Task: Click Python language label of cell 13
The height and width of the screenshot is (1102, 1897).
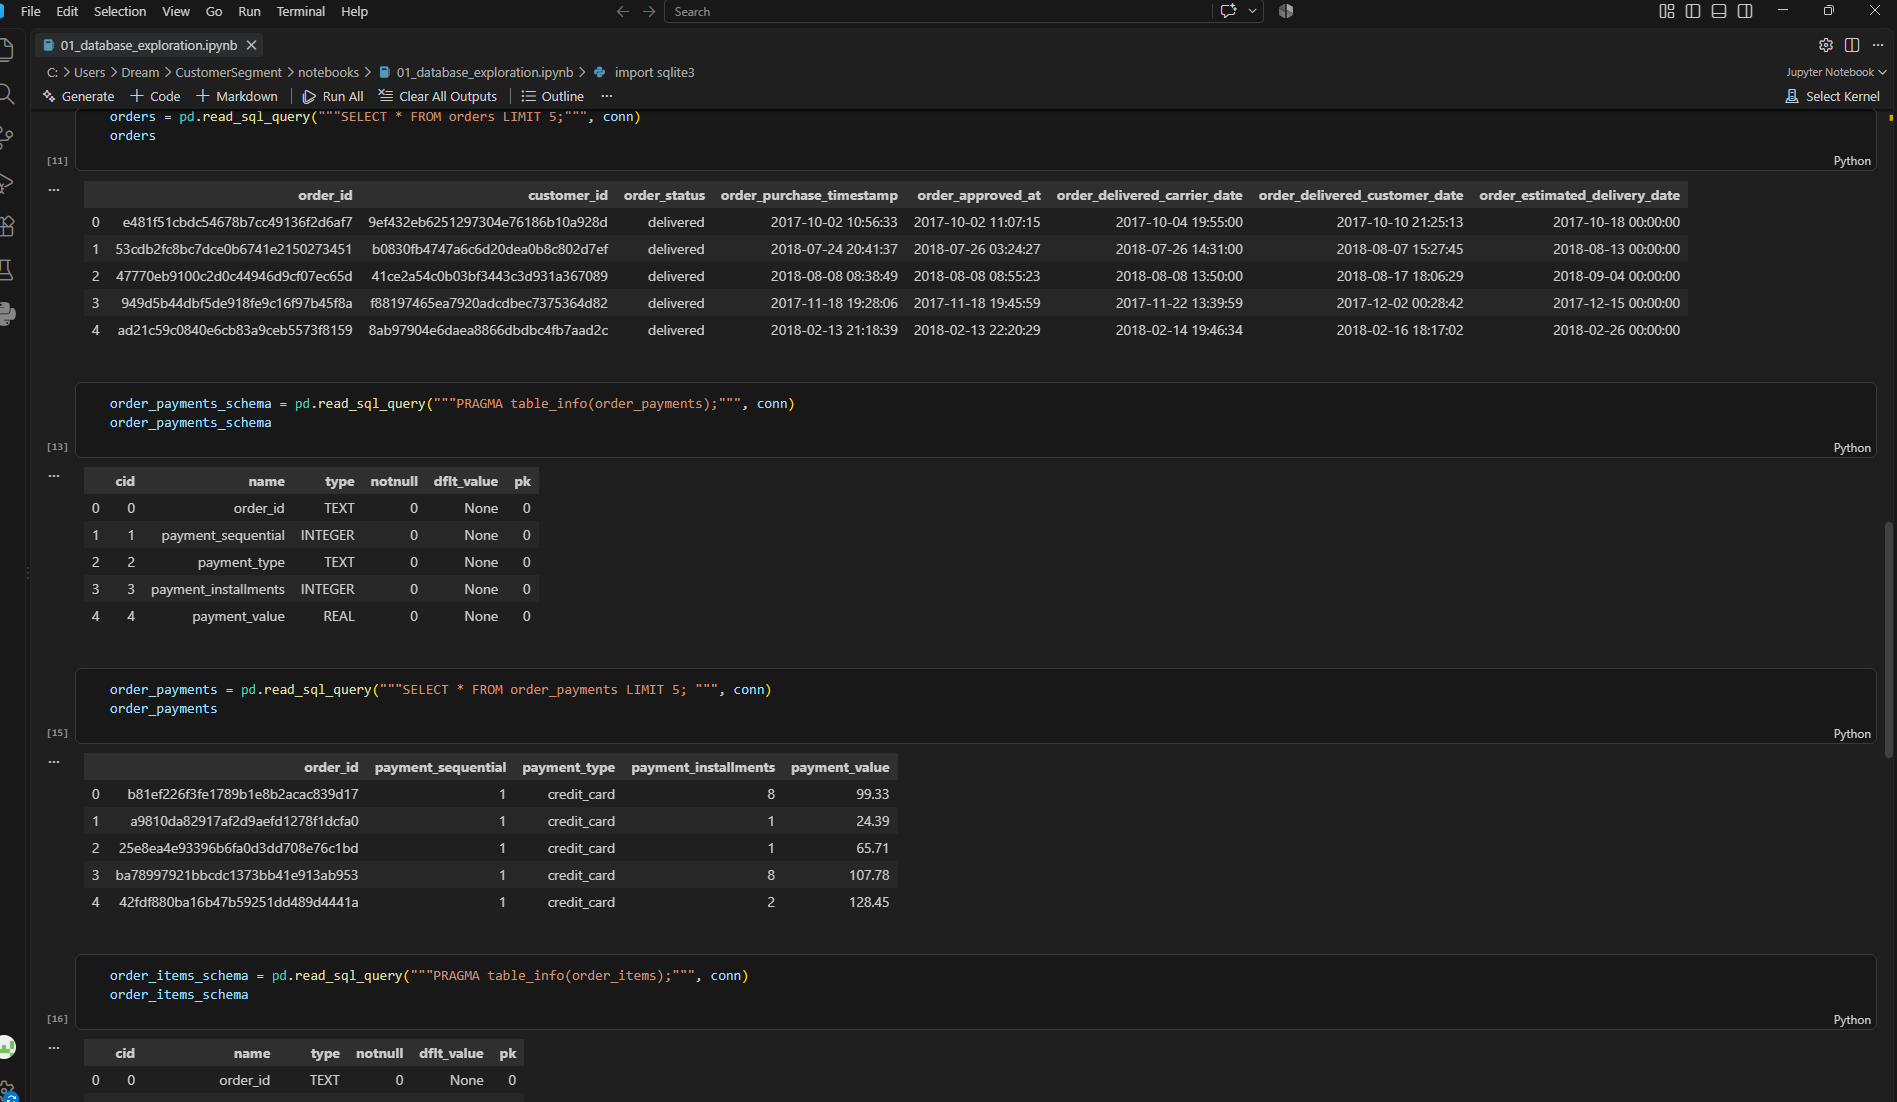Action: click(1851, 448)
